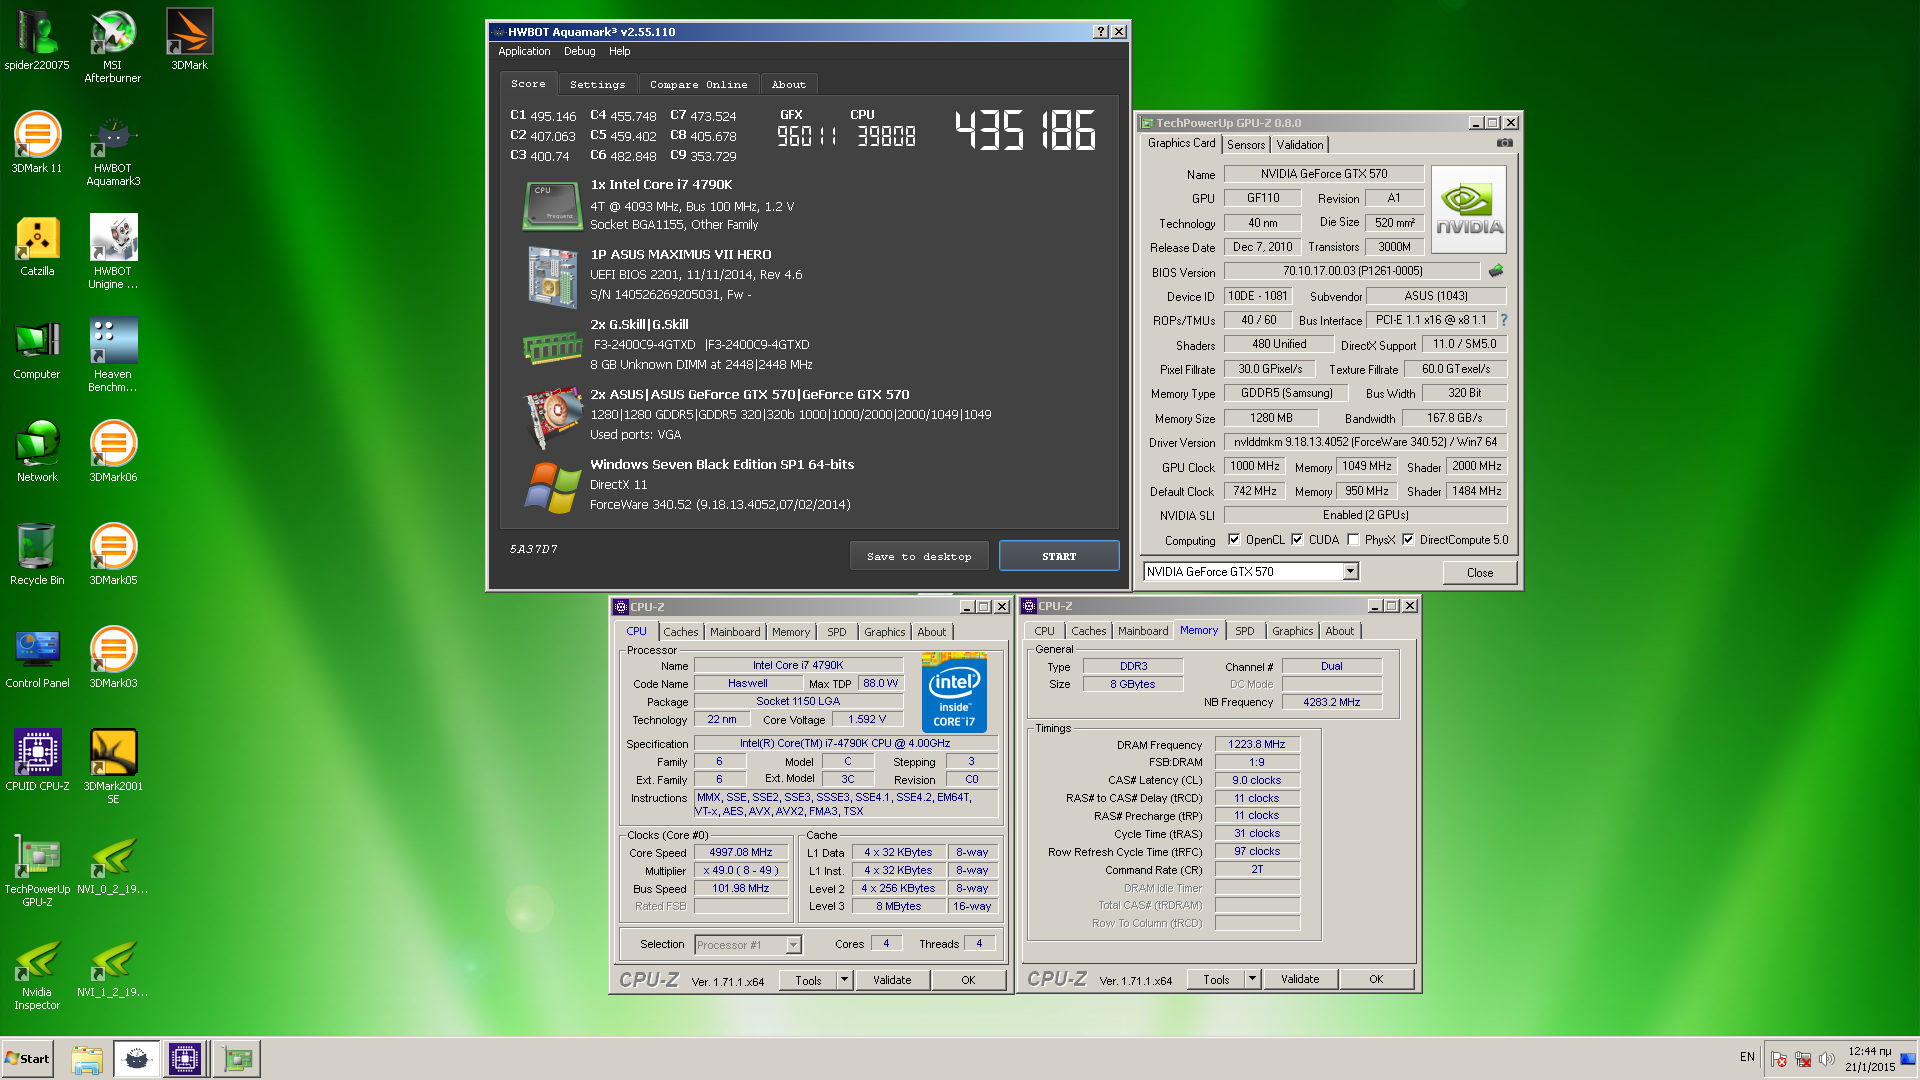Open the Recycle Bin icon
Viewport: 1920px width, 1080px height.
coord(37,555)
